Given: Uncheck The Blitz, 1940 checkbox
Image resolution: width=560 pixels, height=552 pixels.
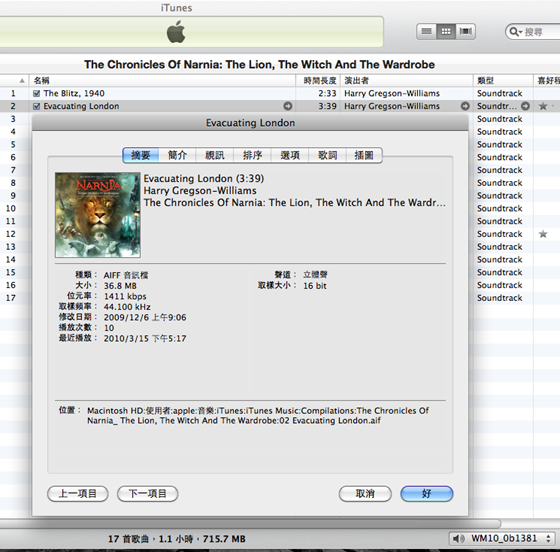Looking at the screenshot, I should pos(36,94).
